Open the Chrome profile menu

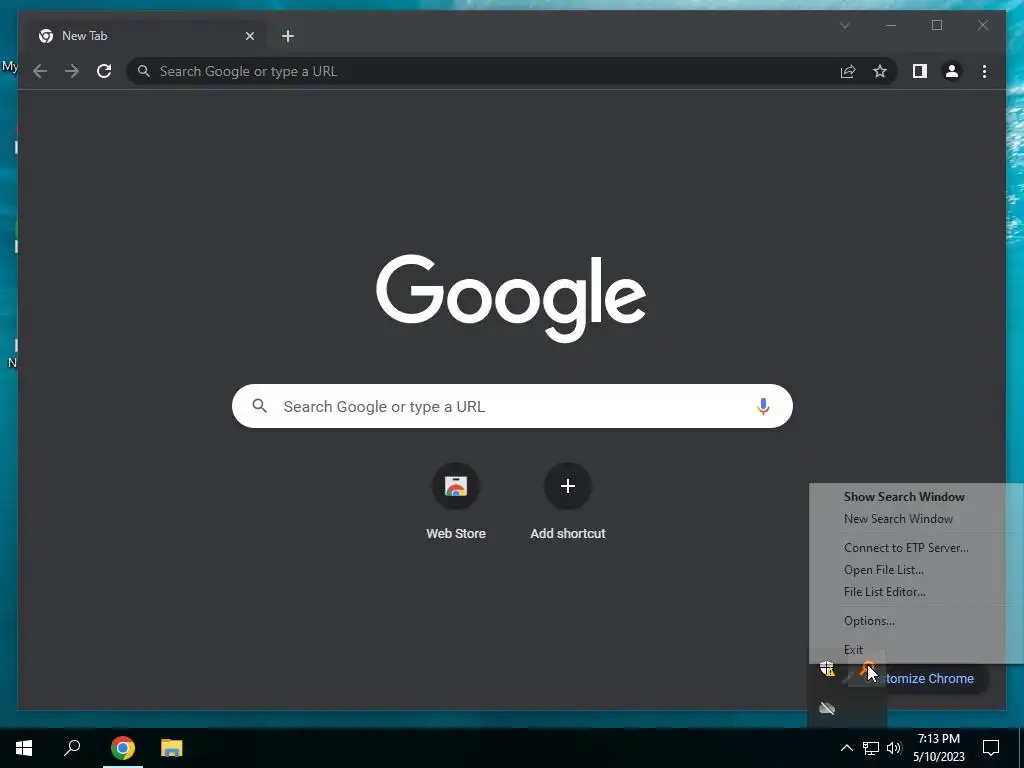[952, 71]
